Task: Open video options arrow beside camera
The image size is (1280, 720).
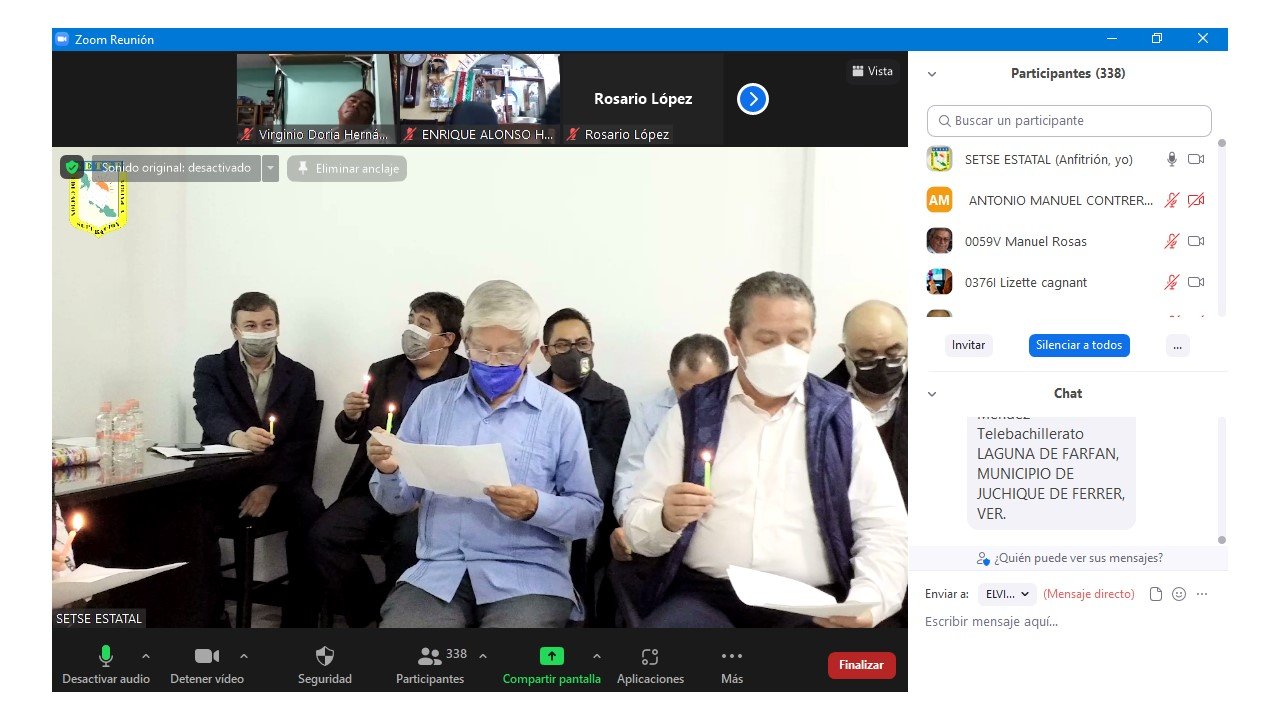Action: point(244,656)
